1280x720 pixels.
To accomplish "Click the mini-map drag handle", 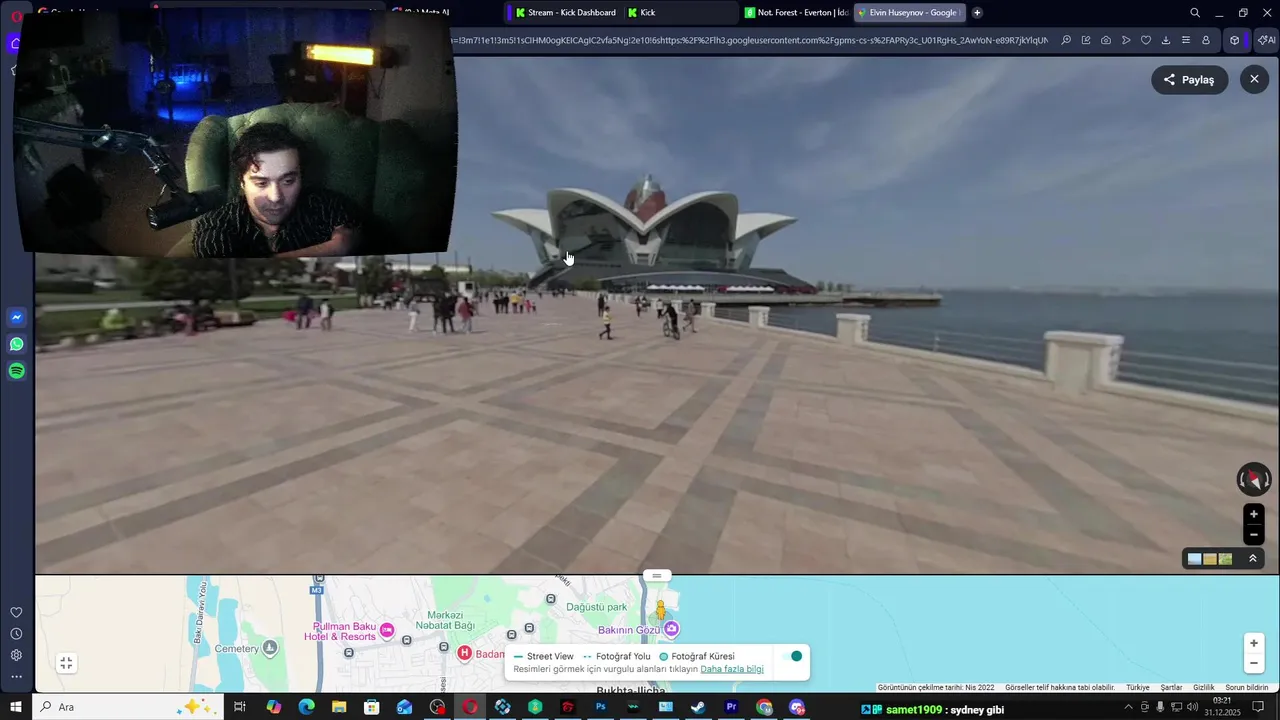I will point(657,575).
